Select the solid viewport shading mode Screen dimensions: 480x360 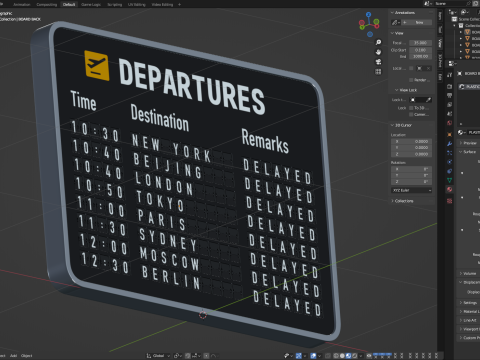[x=342, y=356]
